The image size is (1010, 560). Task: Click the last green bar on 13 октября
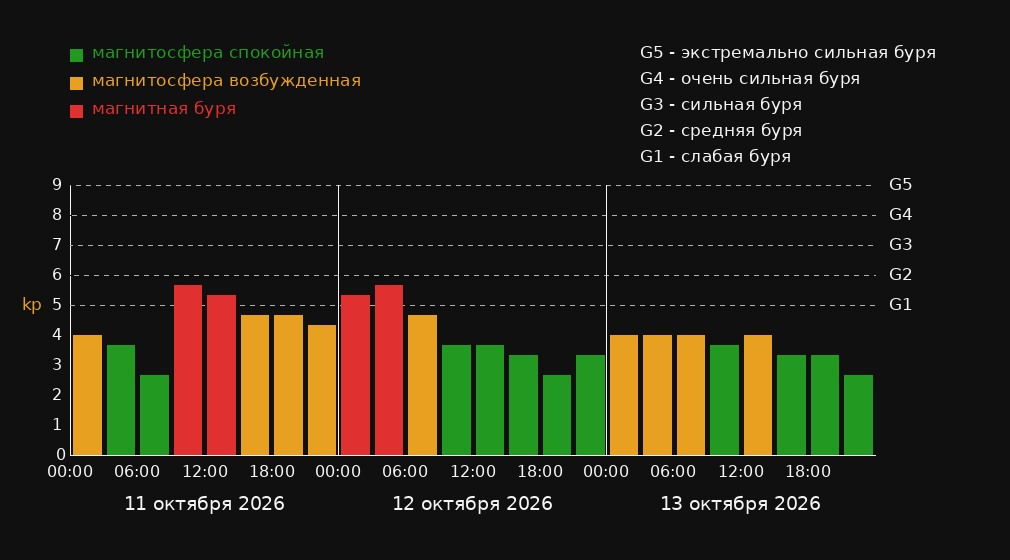tap(858, 415)
